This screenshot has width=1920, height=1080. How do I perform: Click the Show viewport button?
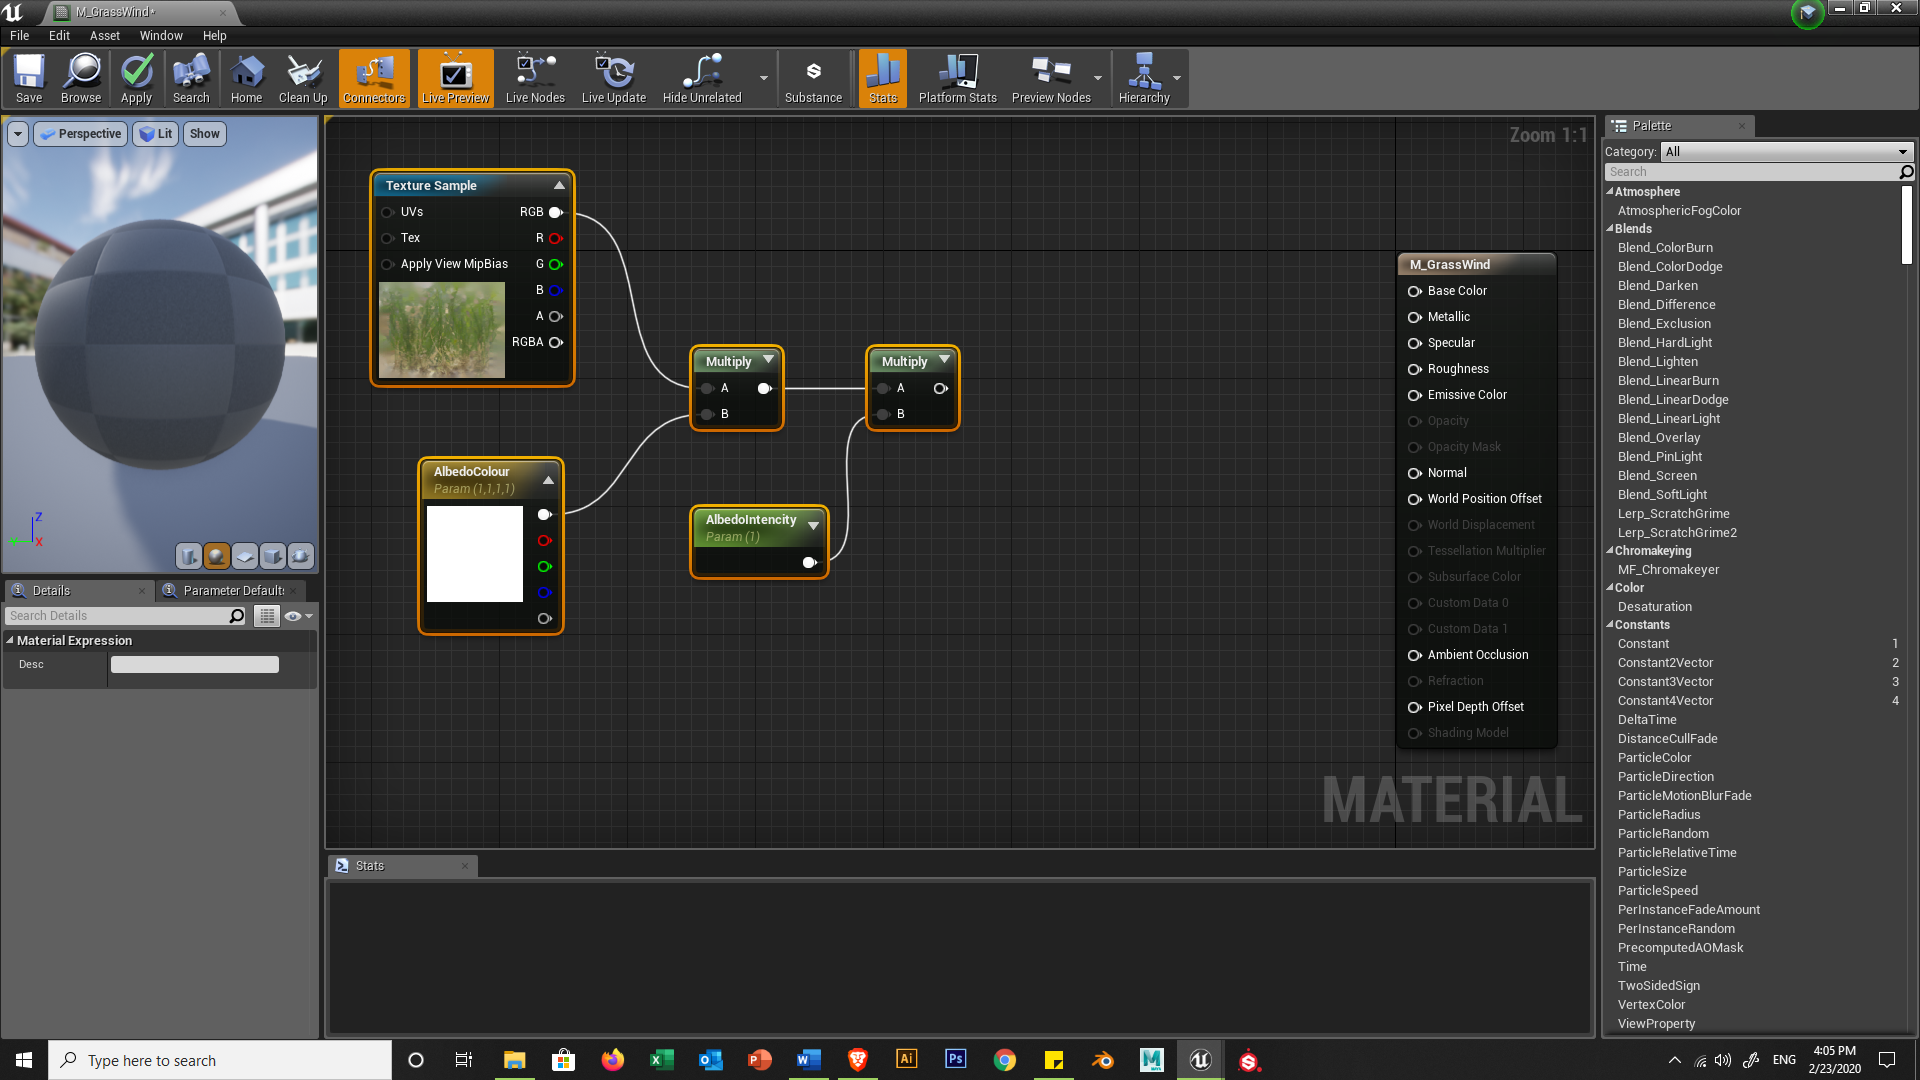tap(204, 134)
